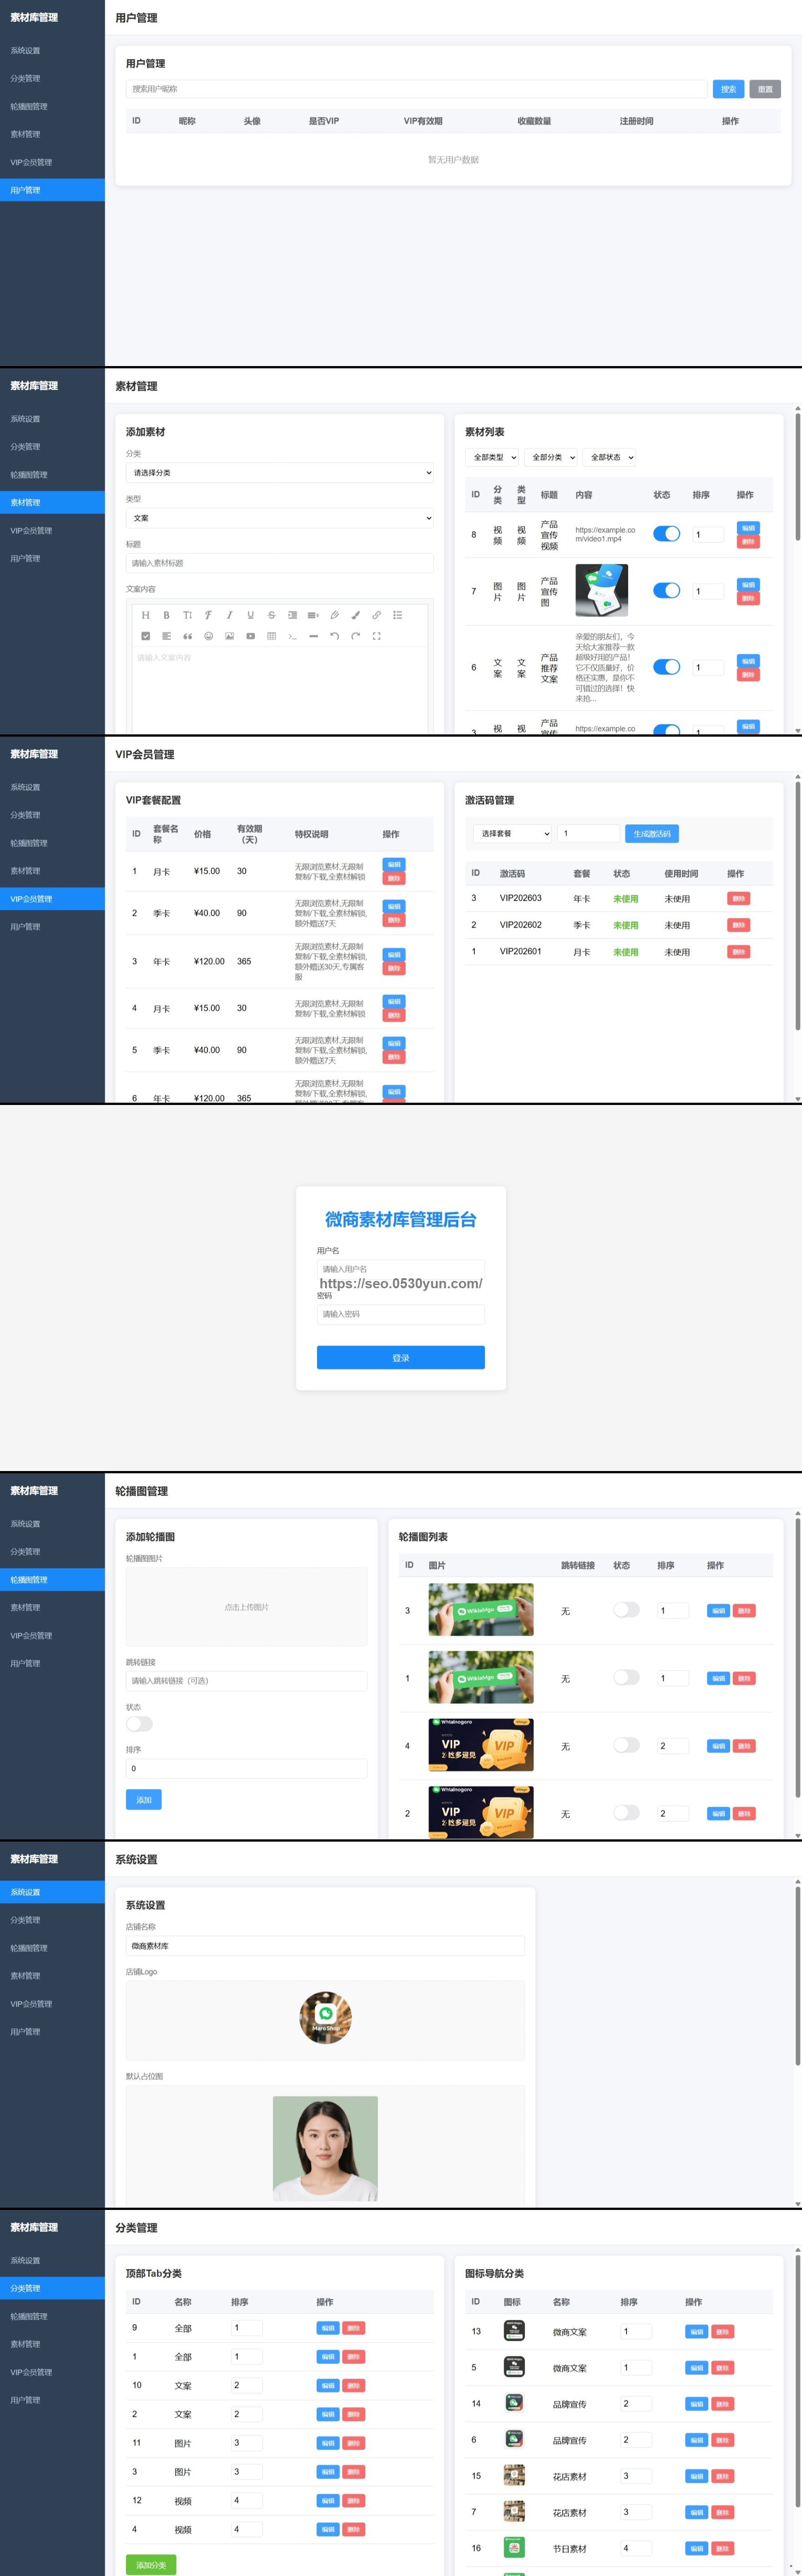802x2576 pixels.
Task: Open the 请选择分类 category dropdown
Action: tap(280, 473)
